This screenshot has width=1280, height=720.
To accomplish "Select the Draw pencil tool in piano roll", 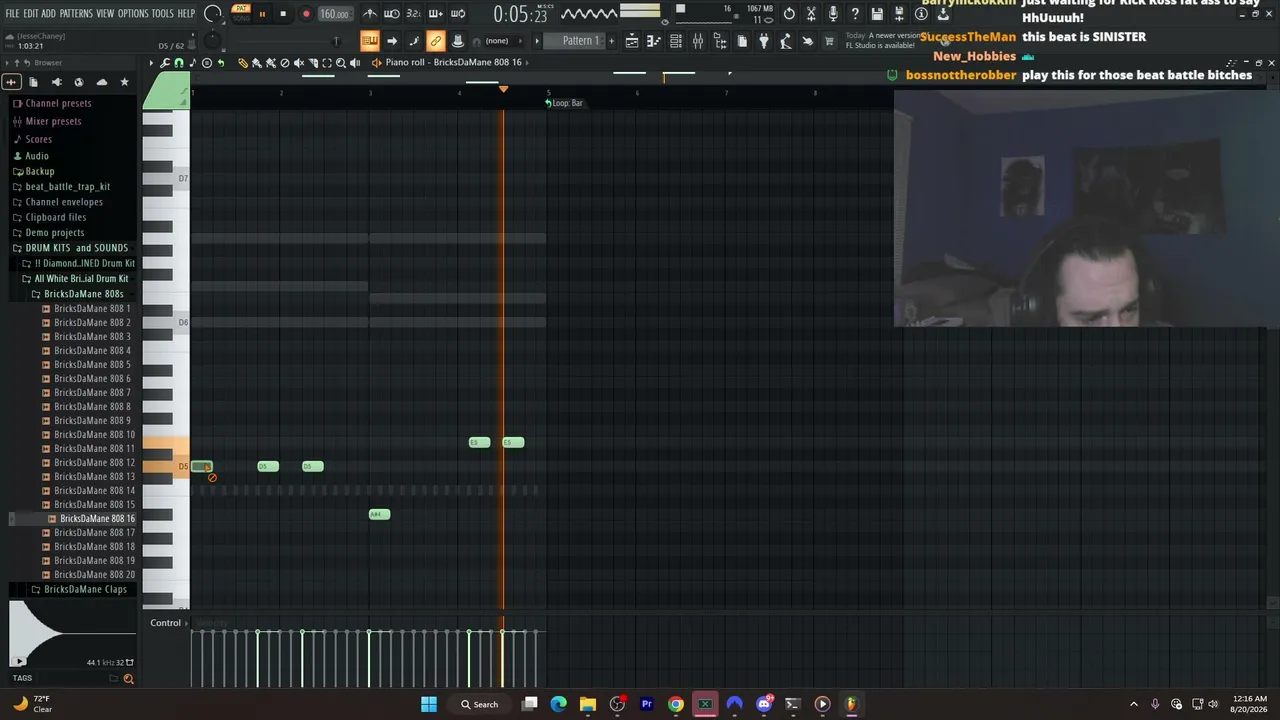I will coord(242,63).
